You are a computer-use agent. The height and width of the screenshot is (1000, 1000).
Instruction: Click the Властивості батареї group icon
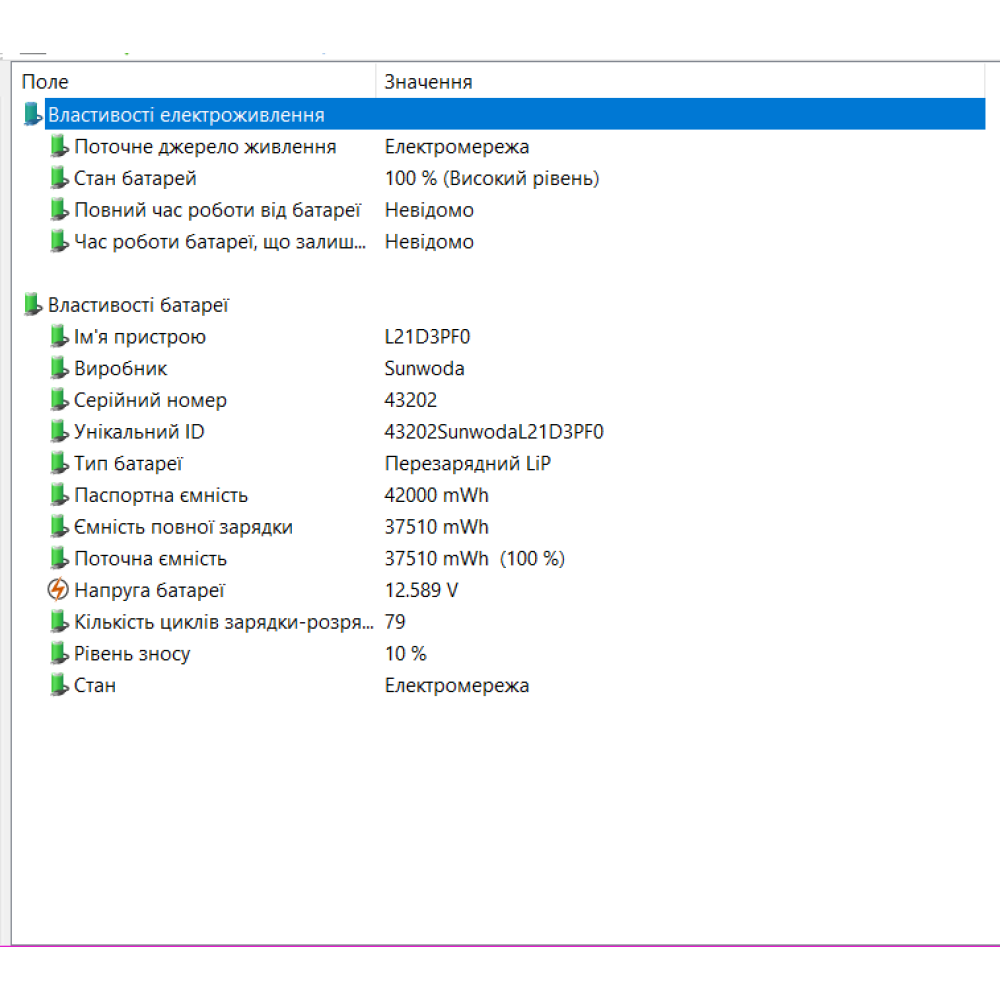tap(33, 305)
